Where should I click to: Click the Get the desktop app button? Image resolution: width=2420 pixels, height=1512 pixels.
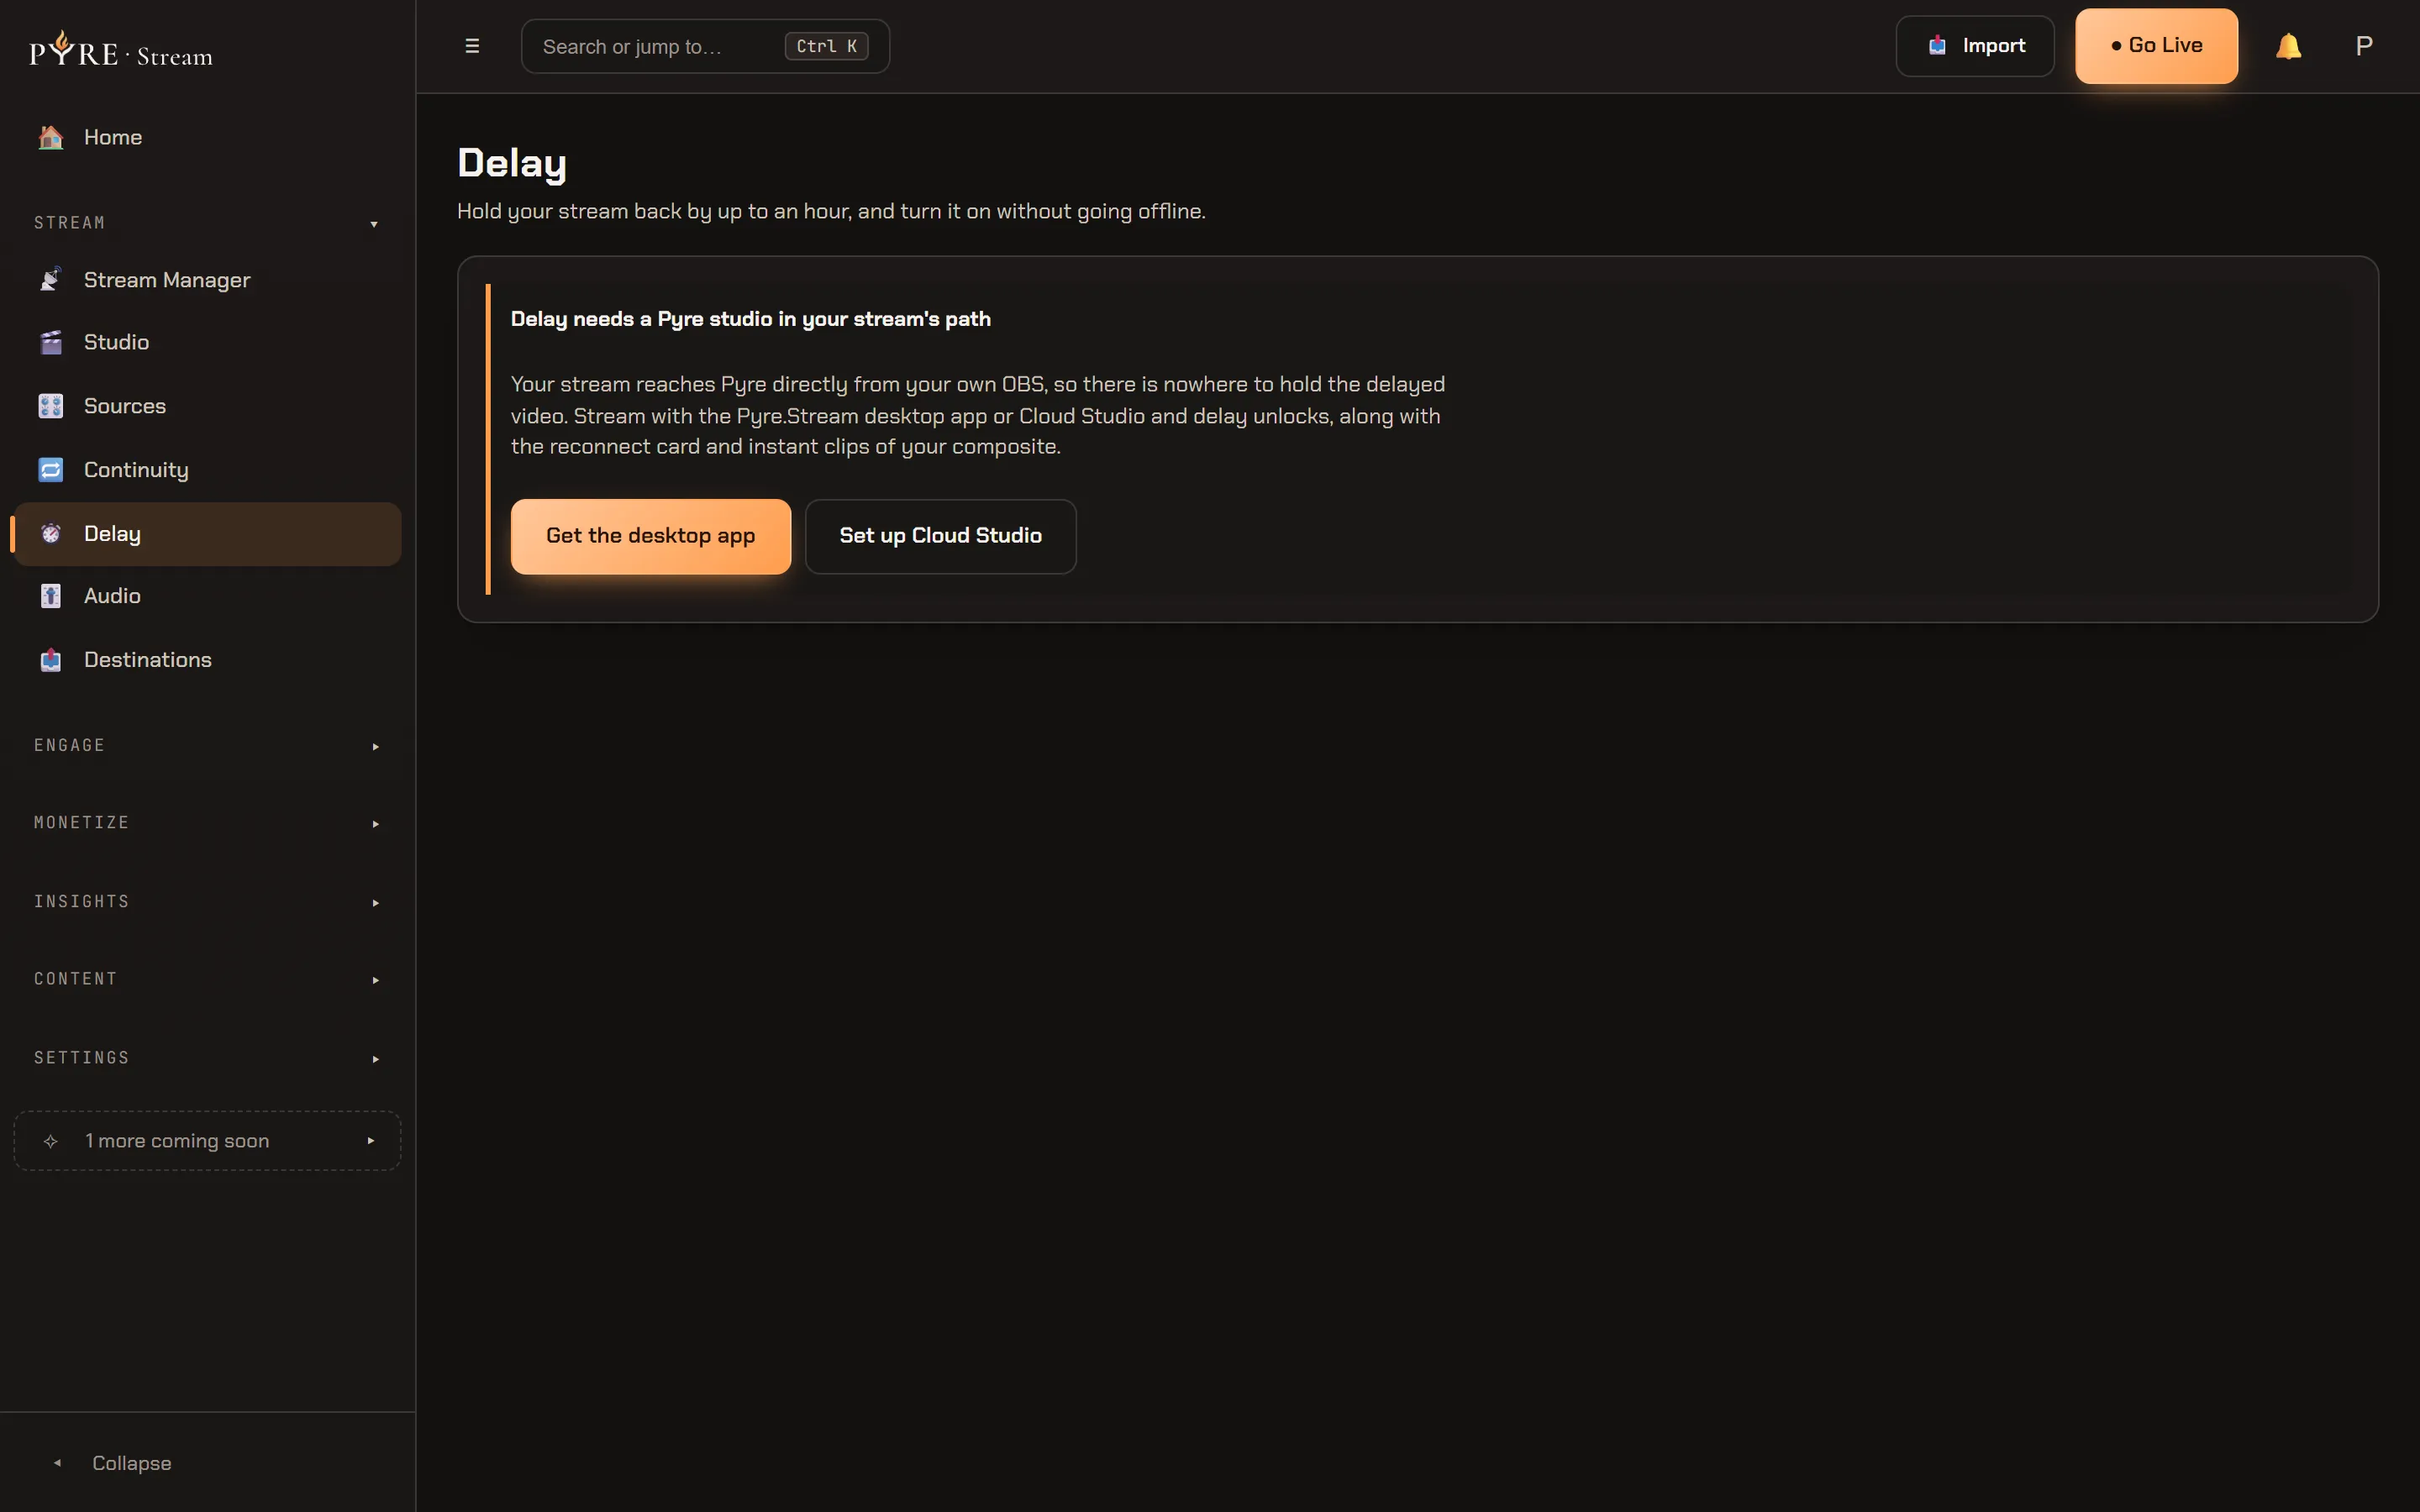point(651,536)
